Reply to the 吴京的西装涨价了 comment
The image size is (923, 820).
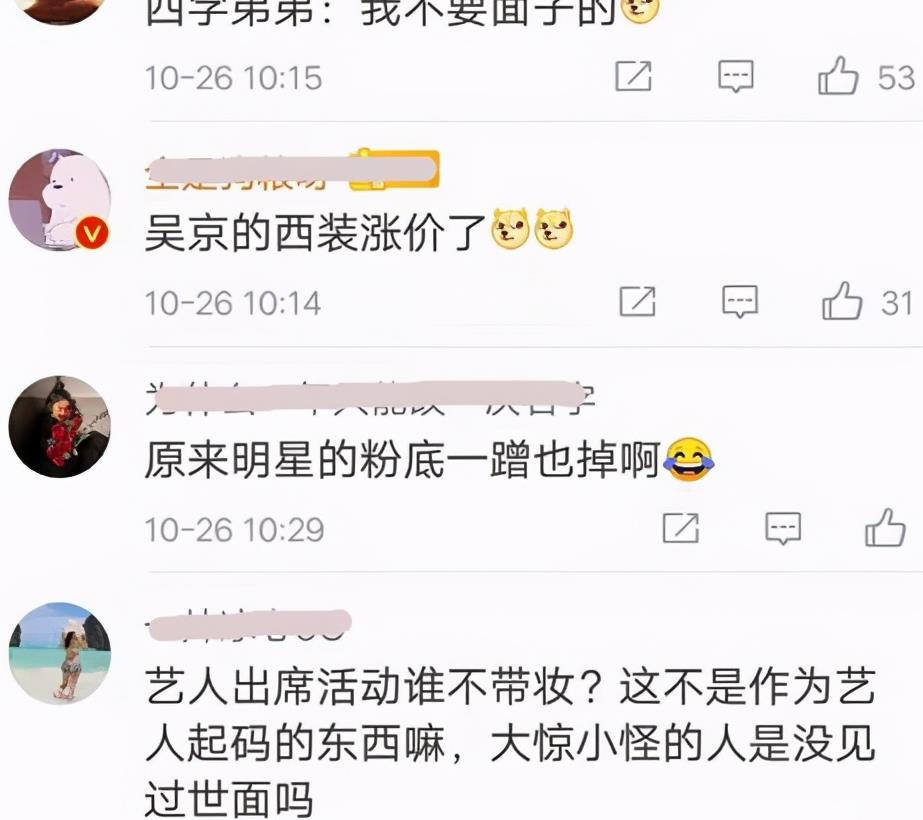coord(740,302)
